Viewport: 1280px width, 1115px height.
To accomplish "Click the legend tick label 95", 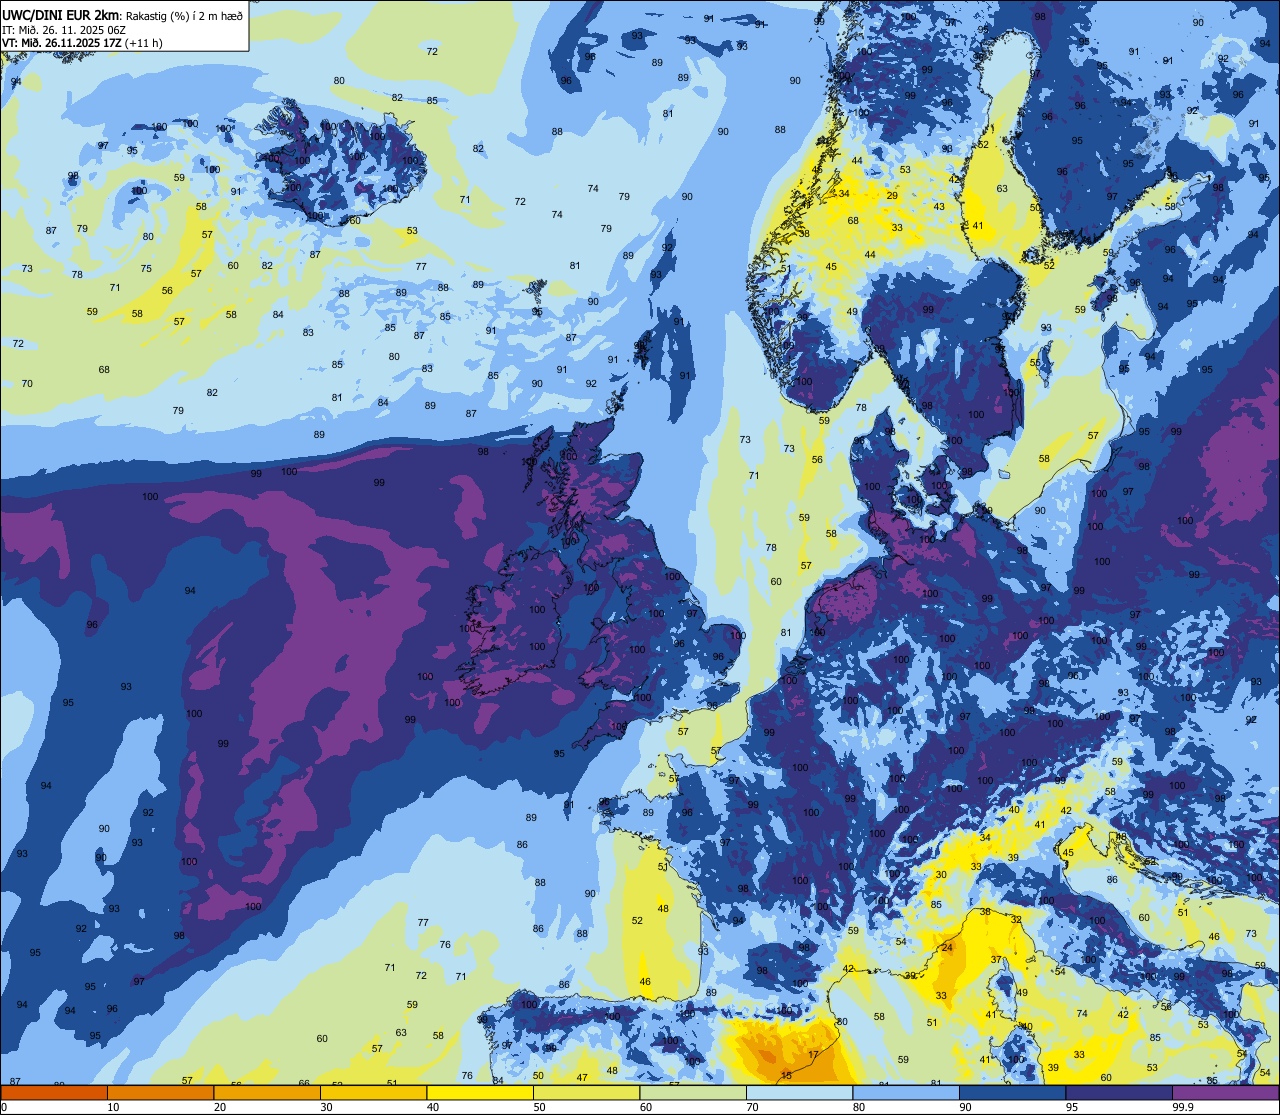I will (1072, 1107).
